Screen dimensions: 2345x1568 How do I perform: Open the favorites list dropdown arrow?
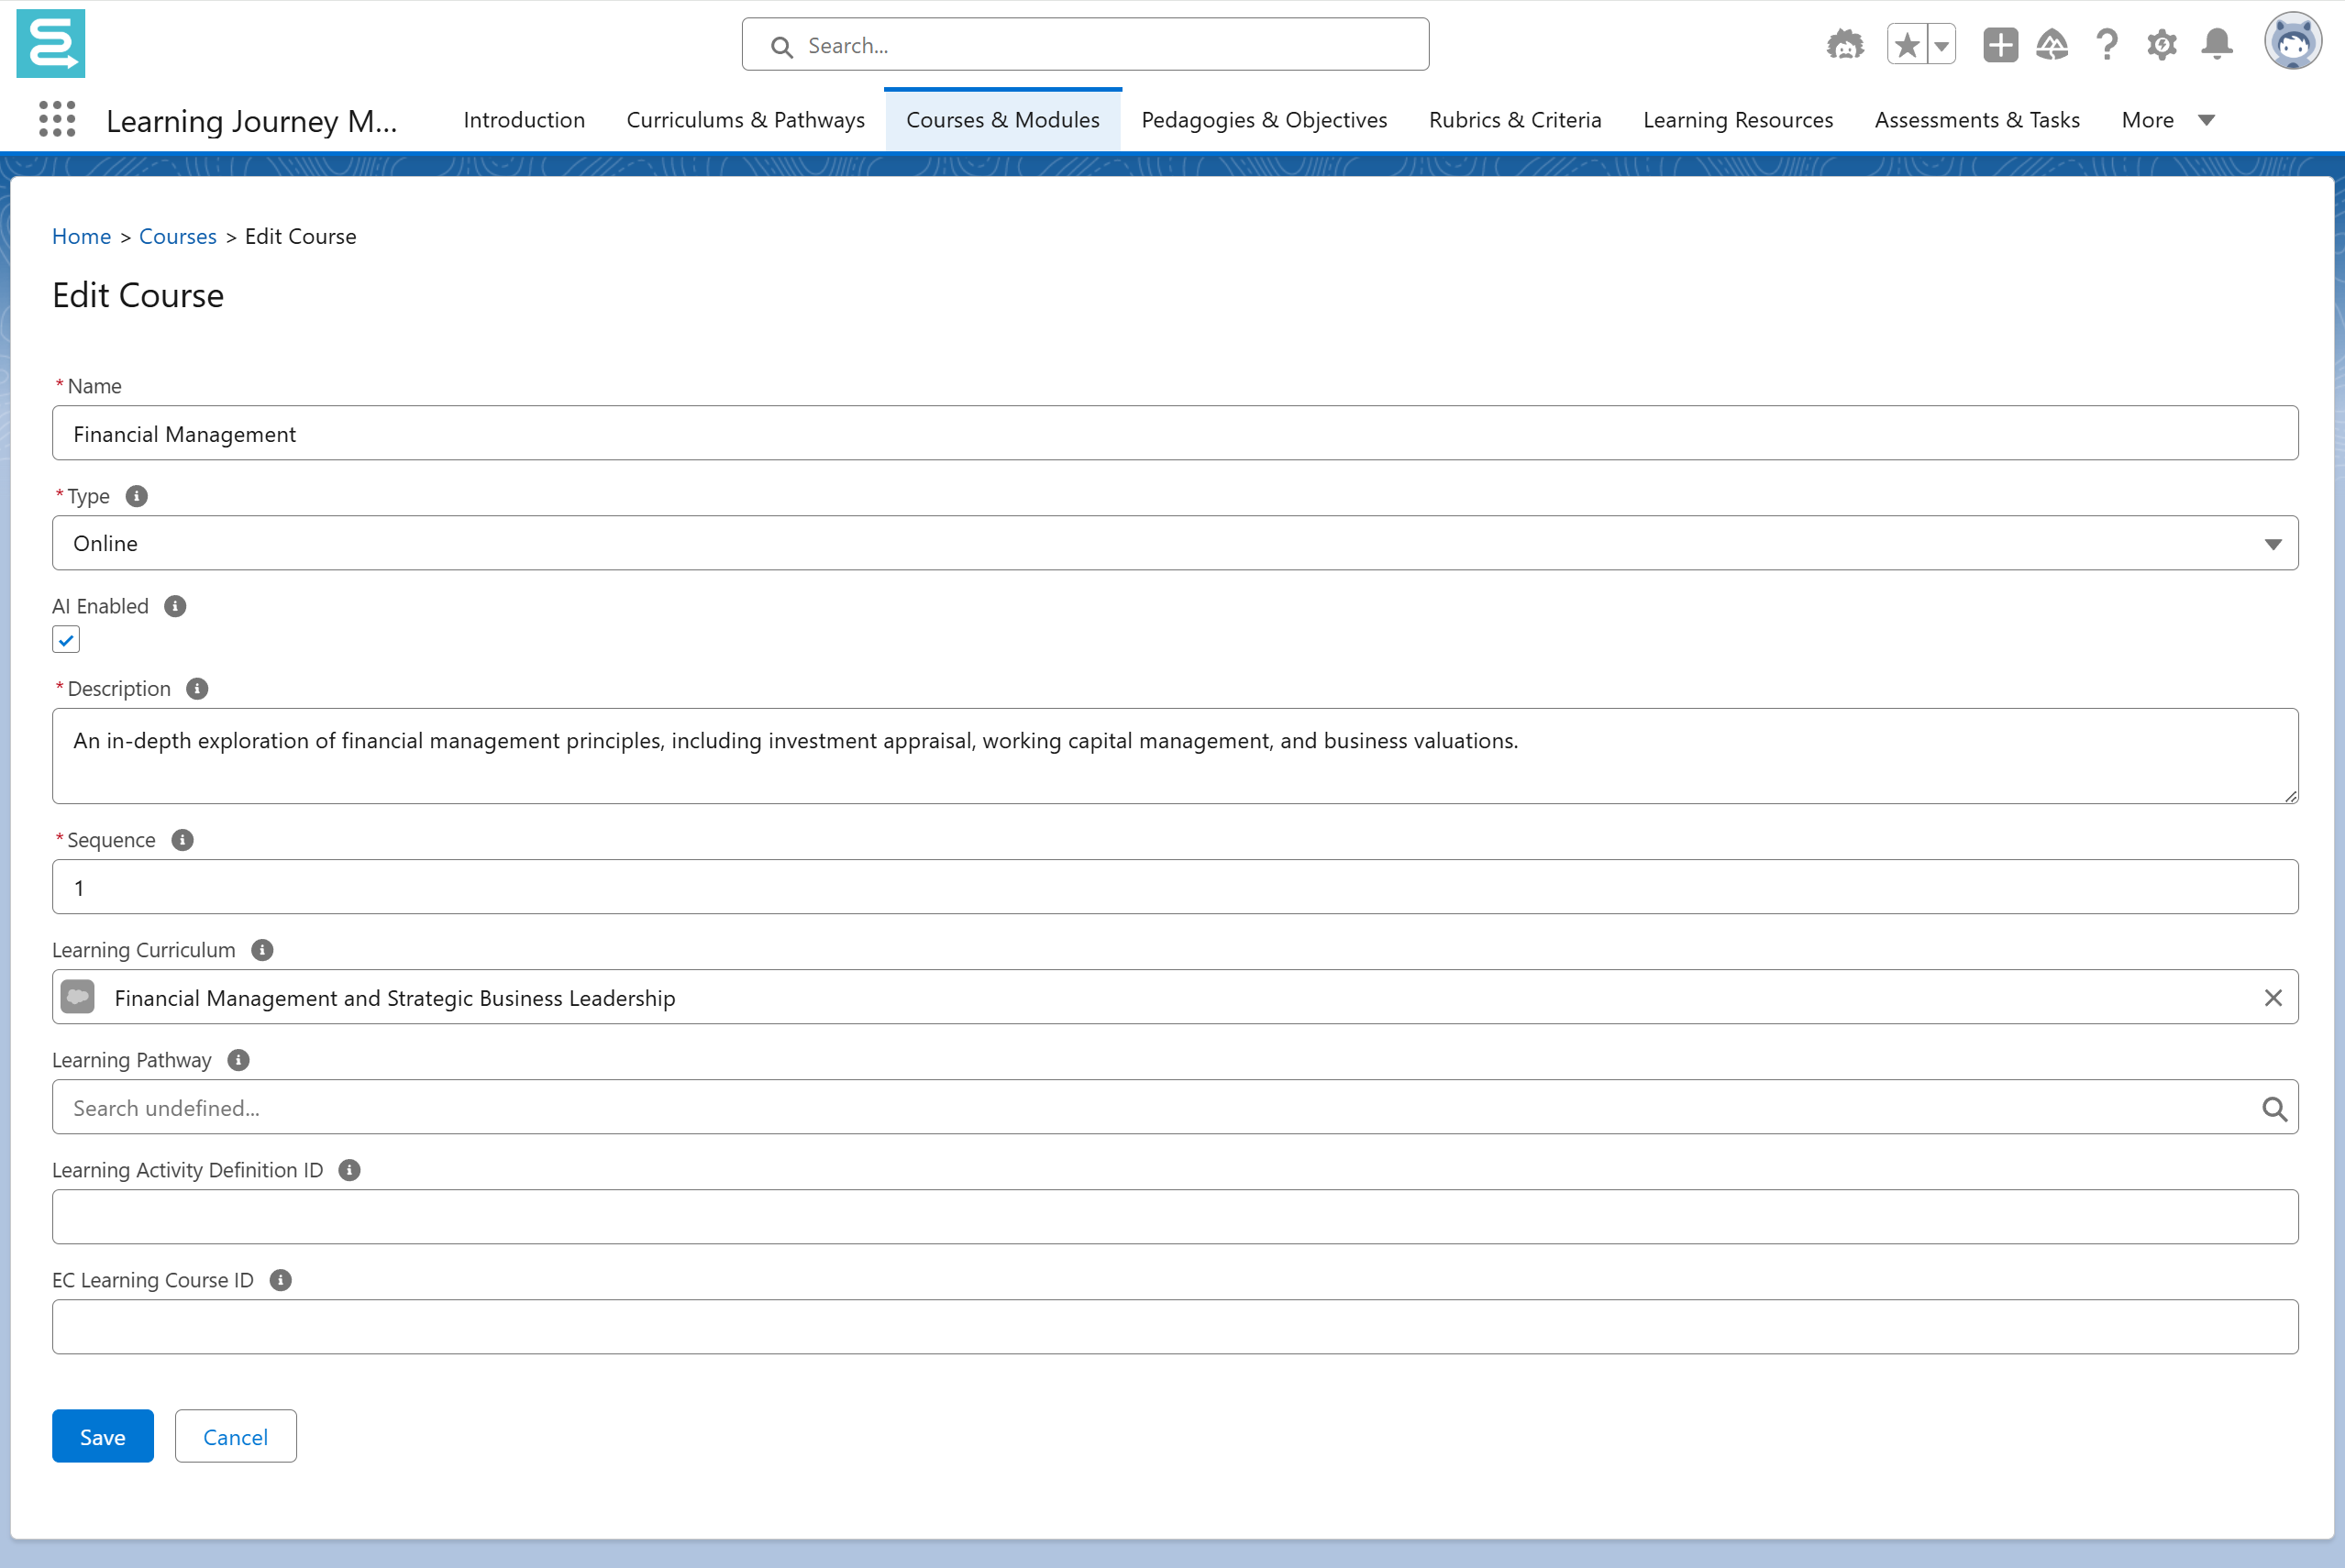coord(1941,45)
